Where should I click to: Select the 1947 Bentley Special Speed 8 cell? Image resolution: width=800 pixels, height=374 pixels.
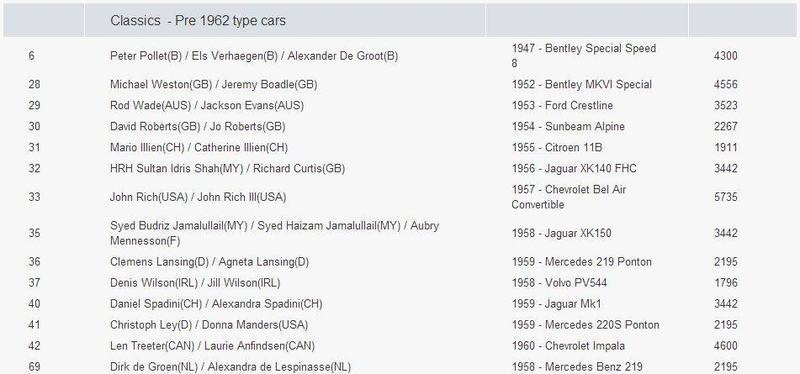coord(584,56)
